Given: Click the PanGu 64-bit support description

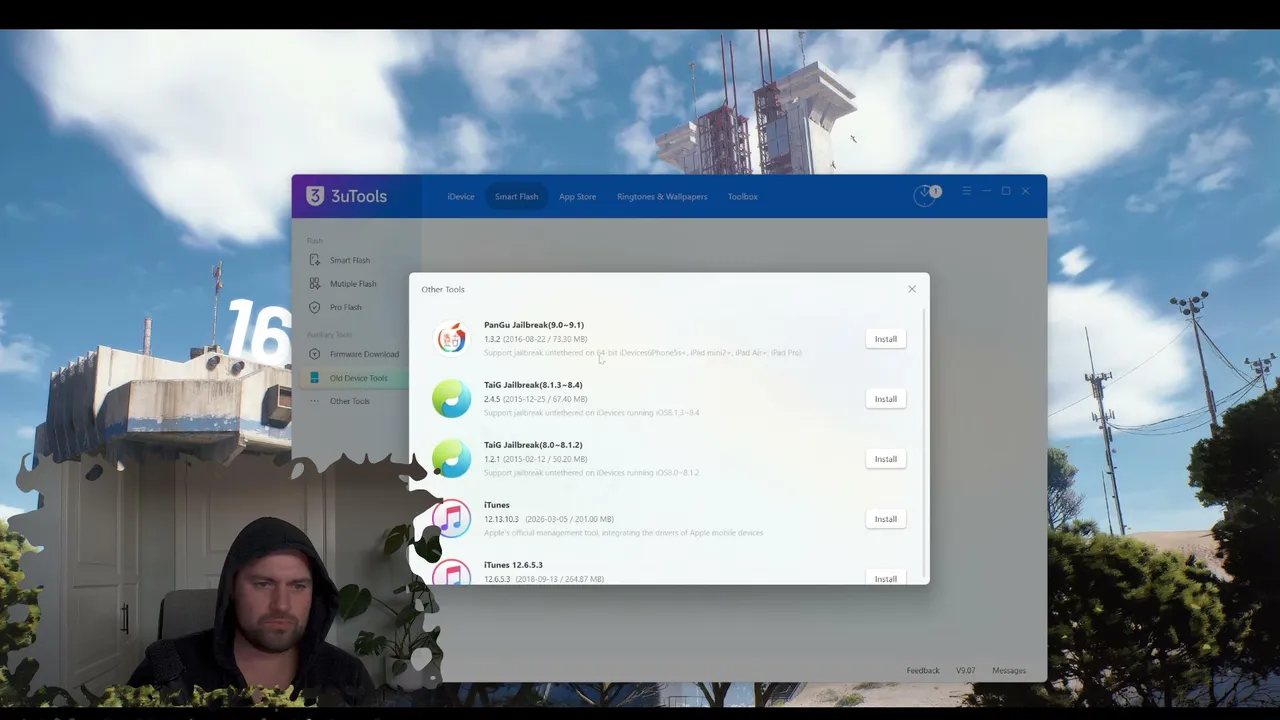Looking at the screenshot, I should [x=643, y=353].
